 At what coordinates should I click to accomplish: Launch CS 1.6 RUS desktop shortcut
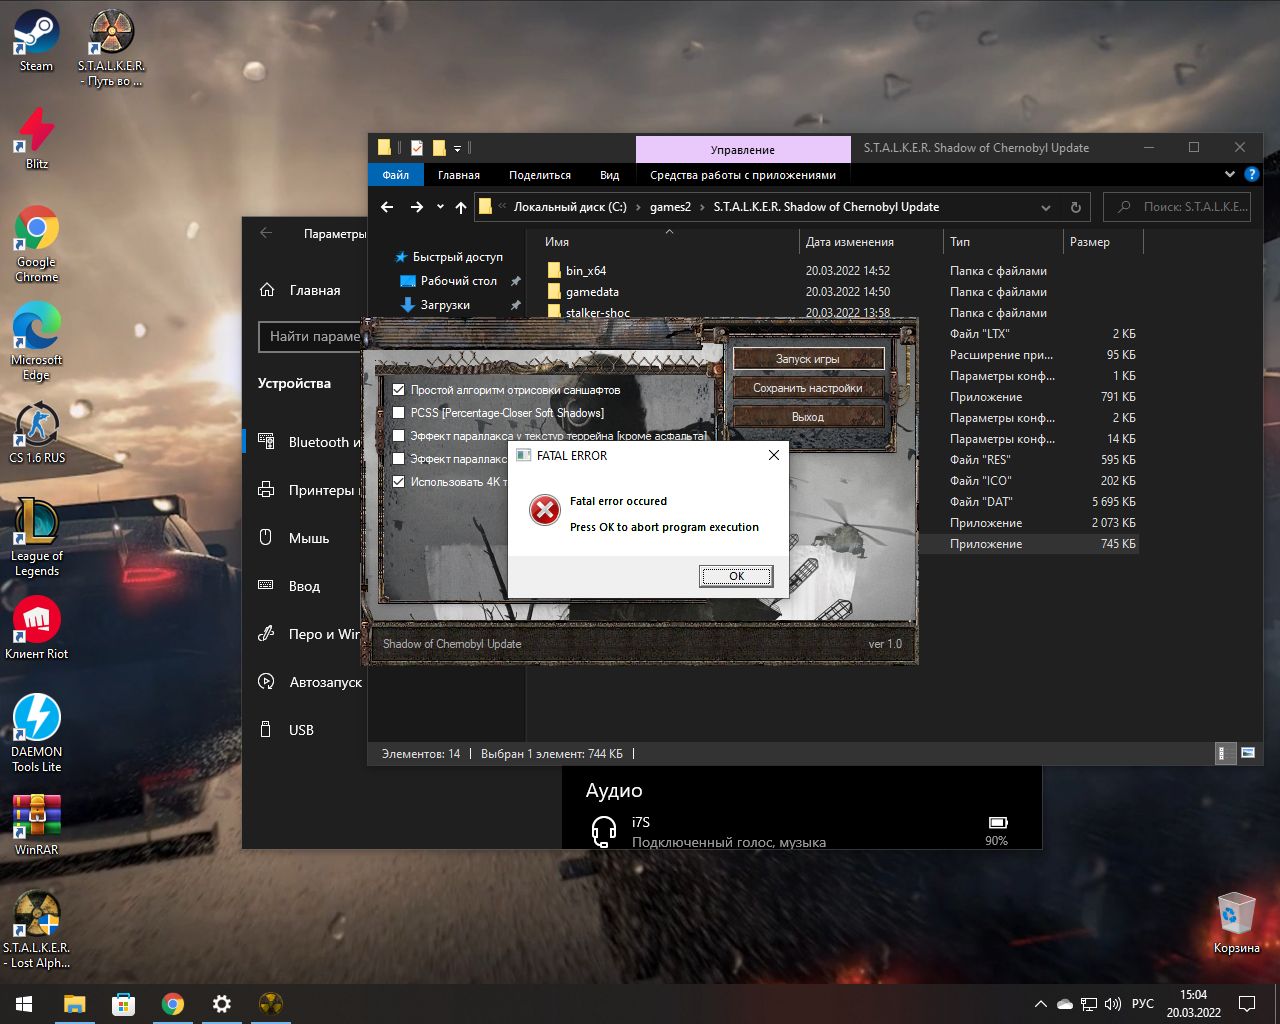(x=37, y=433)
